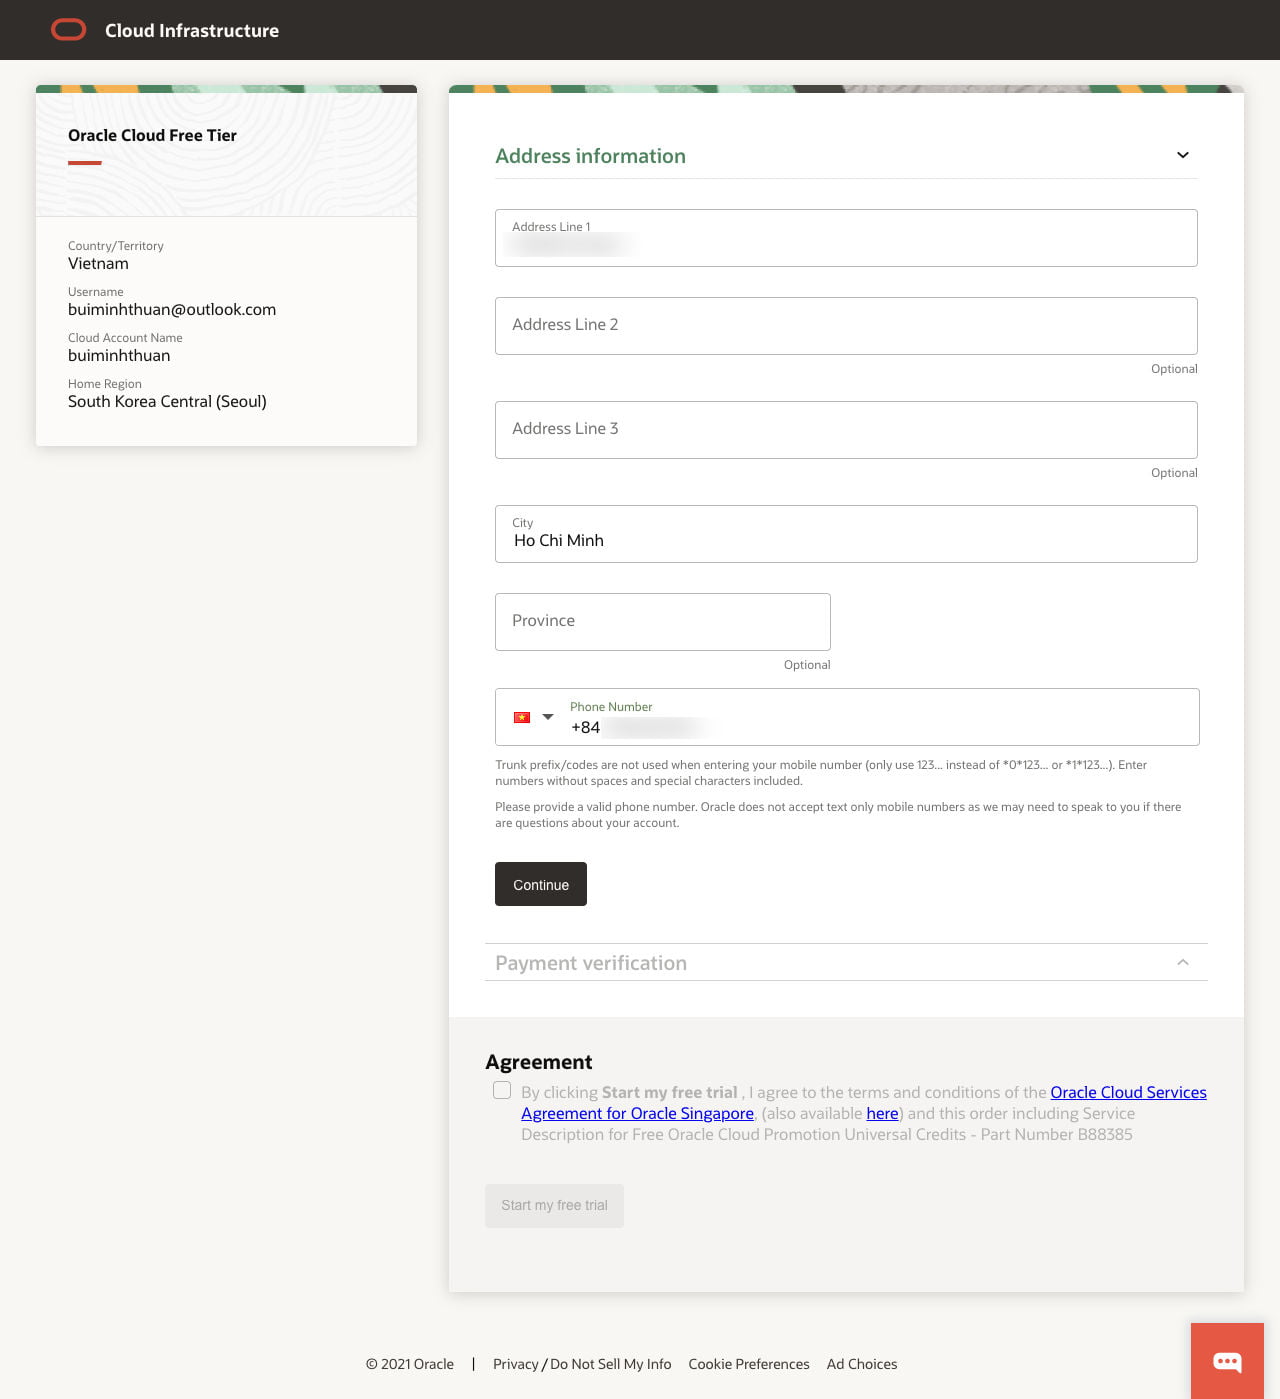Open the chat support icon
Viewport: 1280px width, 1399px height.
pyautogui.click(x=1227, y=1361)
